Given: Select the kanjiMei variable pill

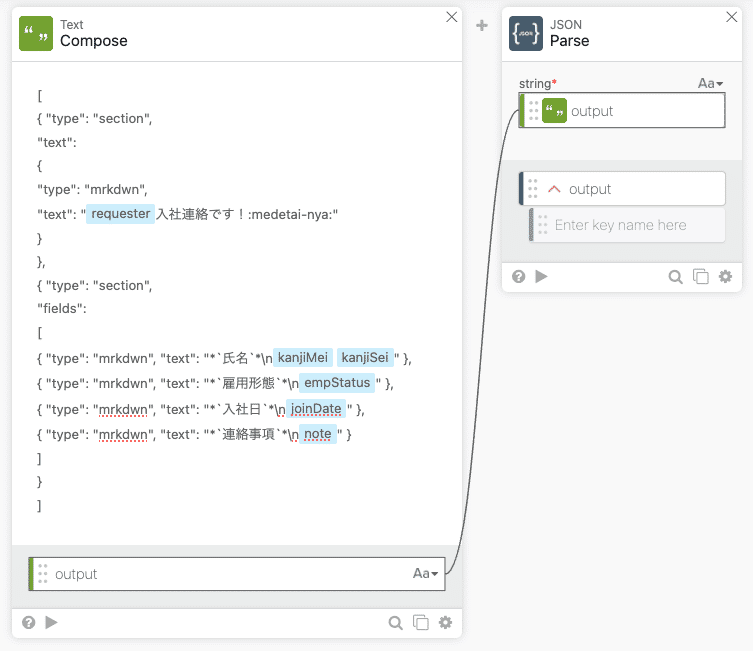Looking at the screenshot, I should [x=303, y=358].
